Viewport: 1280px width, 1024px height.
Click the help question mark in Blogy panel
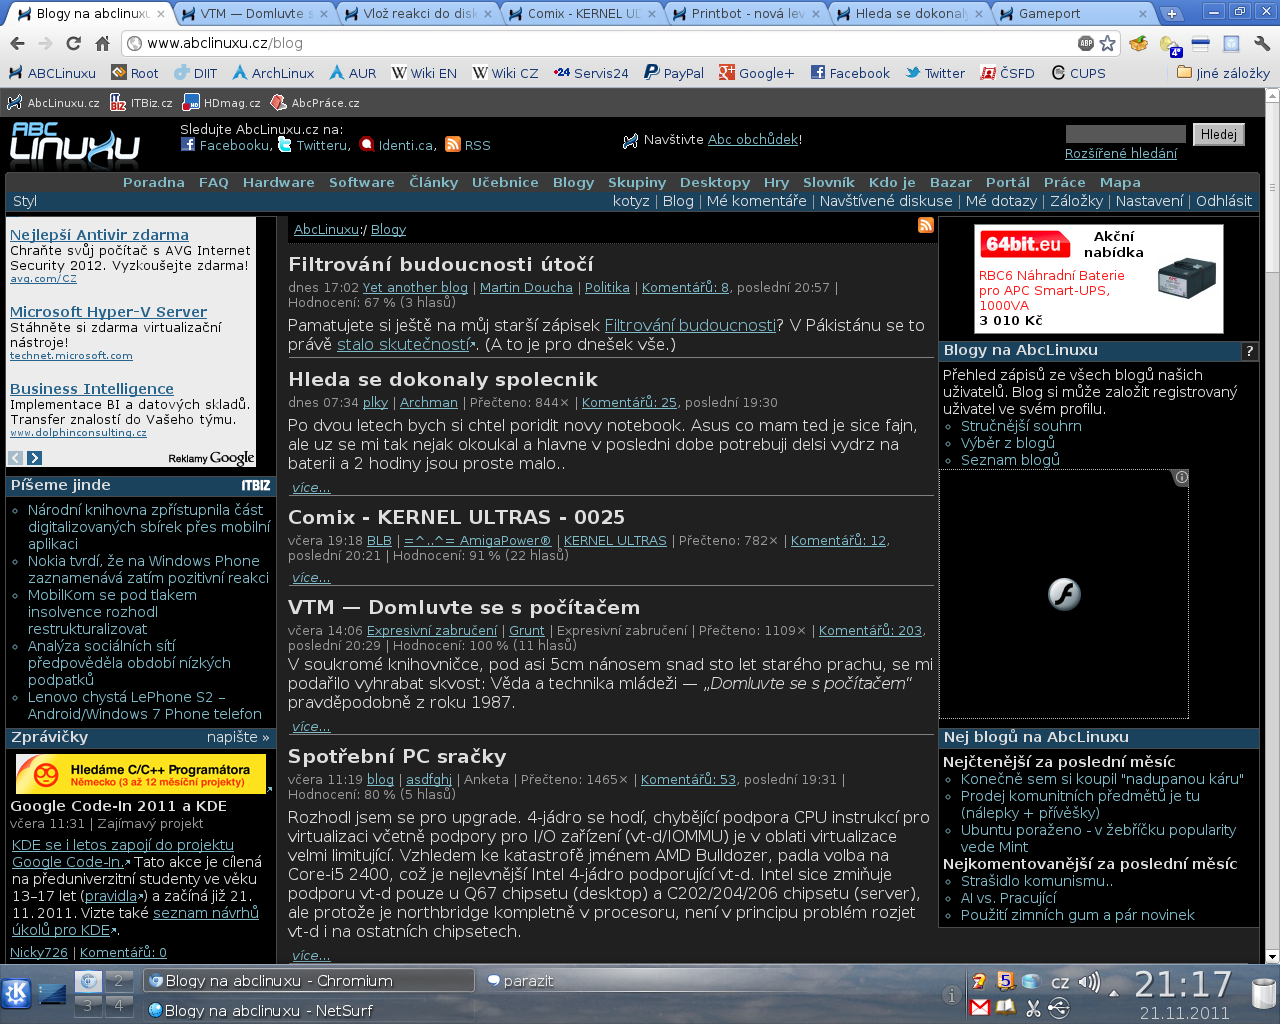click(x=1249, y=351)
